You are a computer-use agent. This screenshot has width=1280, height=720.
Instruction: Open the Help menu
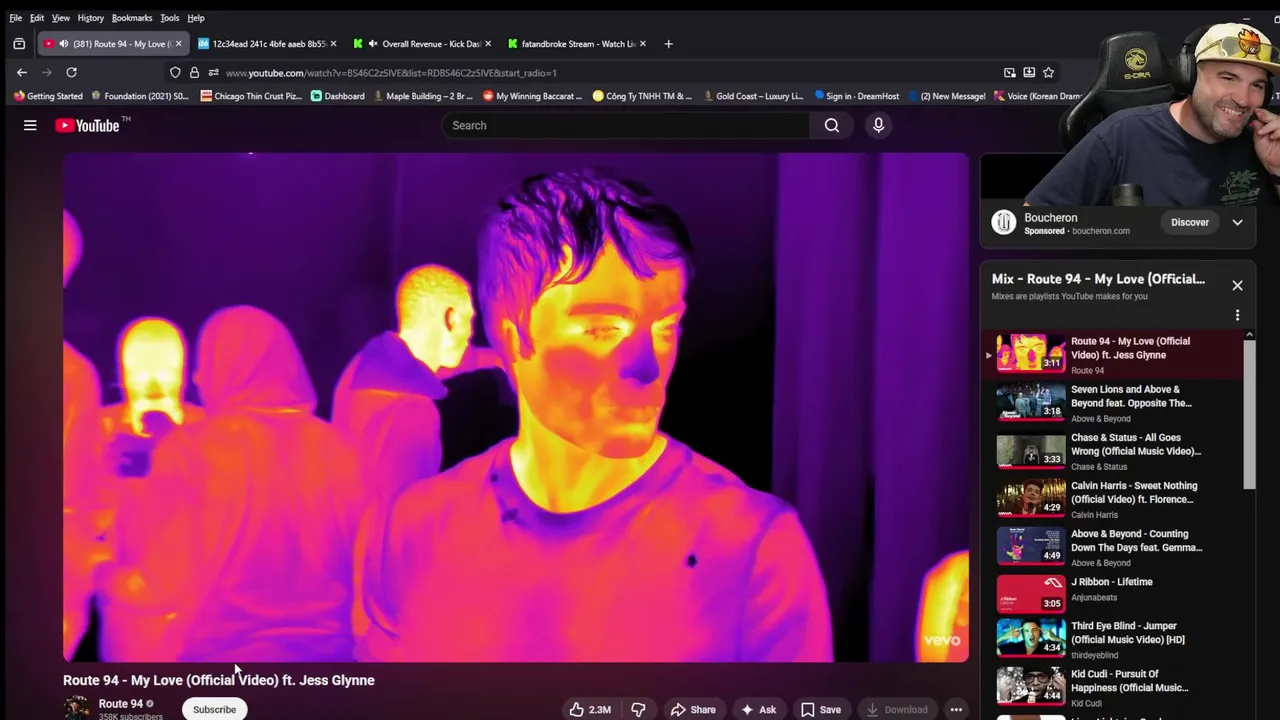point(196,18)
